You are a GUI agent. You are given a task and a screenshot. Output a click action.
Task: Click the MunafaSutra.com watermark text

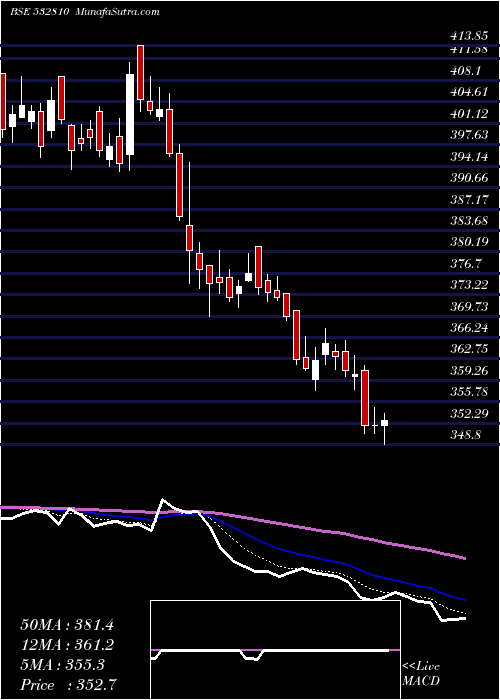pyautogui.click(x=117, y=12)
